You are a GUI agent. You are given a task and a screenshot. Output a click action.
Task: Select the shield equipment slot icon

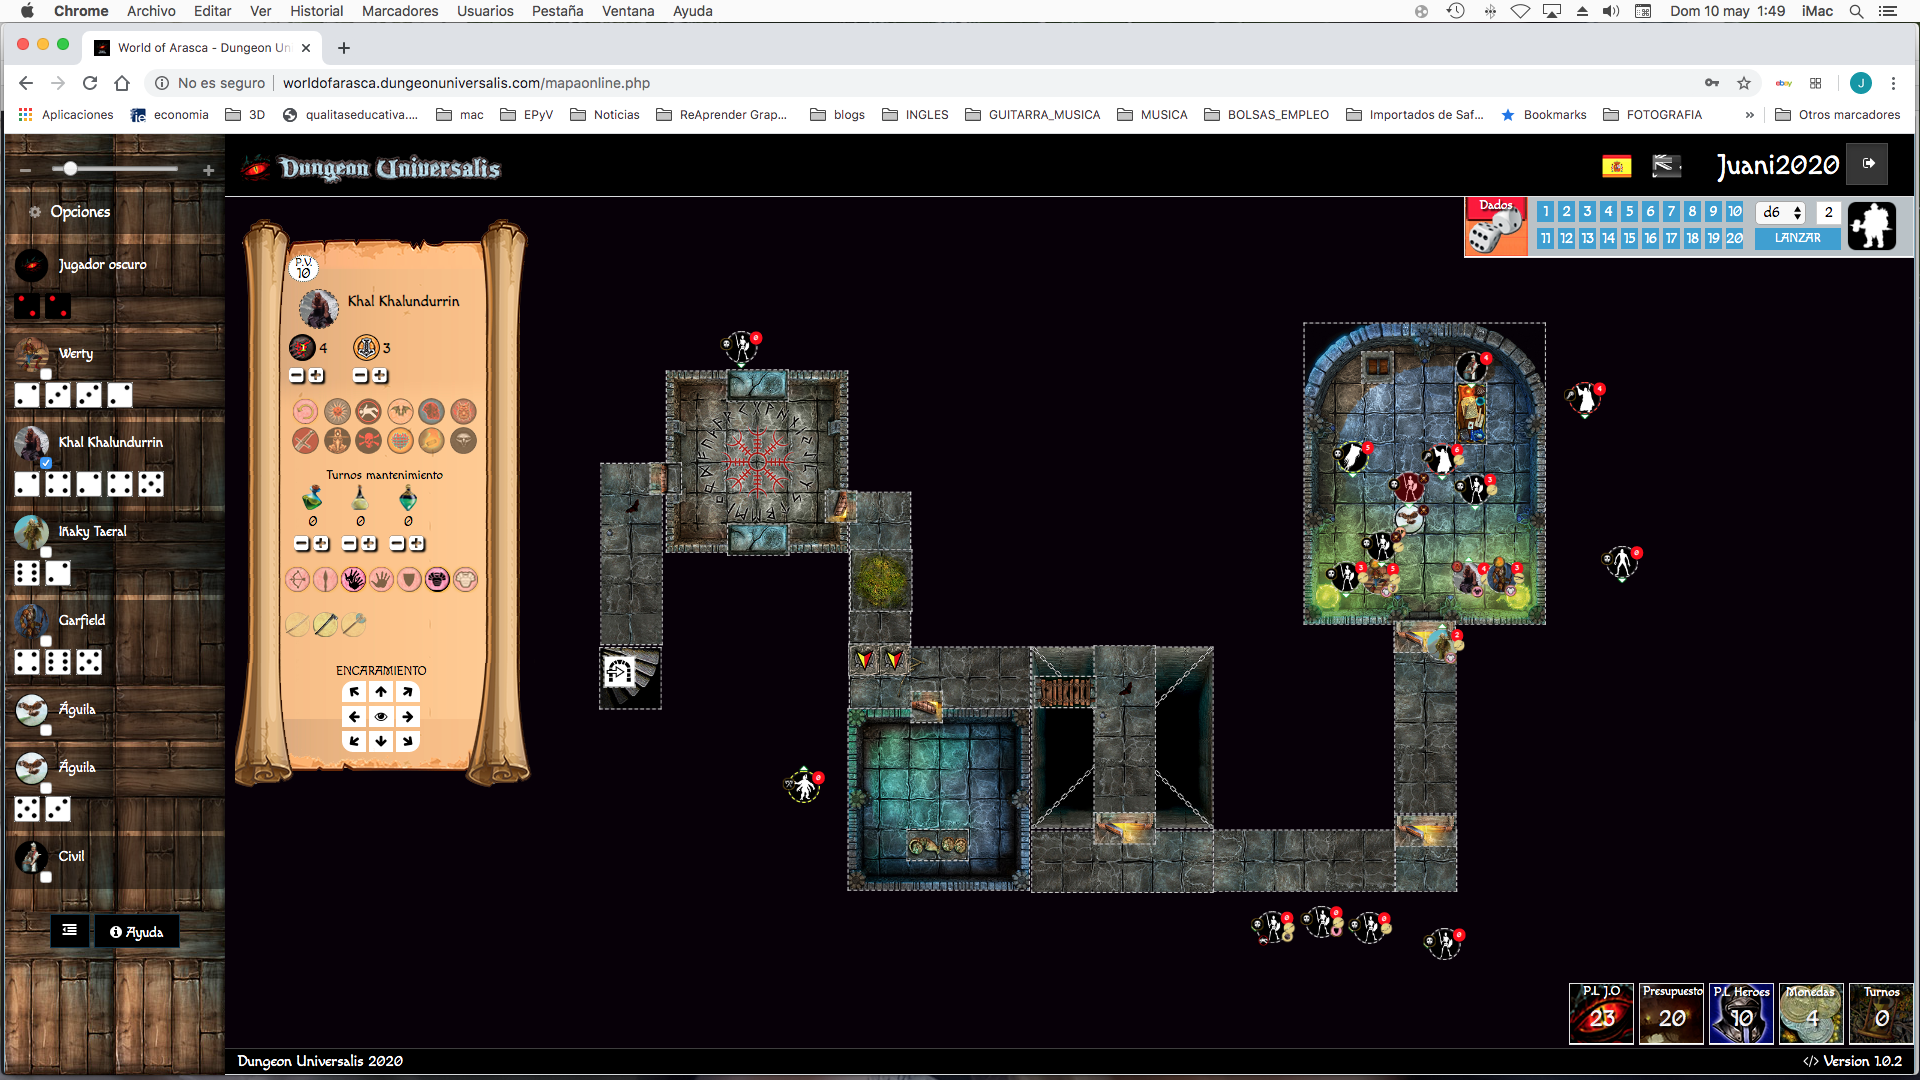409,579
